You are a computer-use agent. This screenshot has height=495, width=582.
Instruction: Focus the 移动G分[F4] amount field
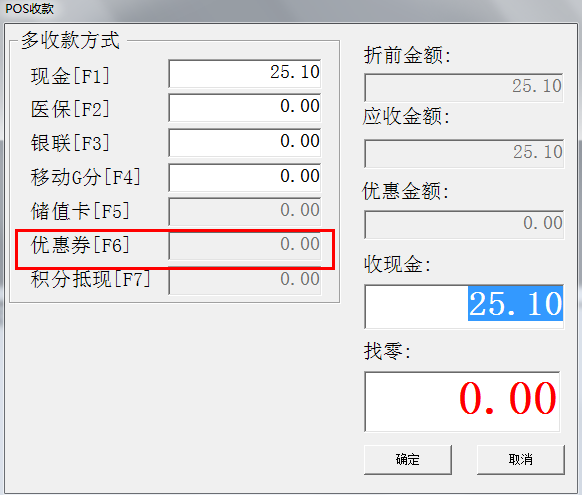click(245, 177)
